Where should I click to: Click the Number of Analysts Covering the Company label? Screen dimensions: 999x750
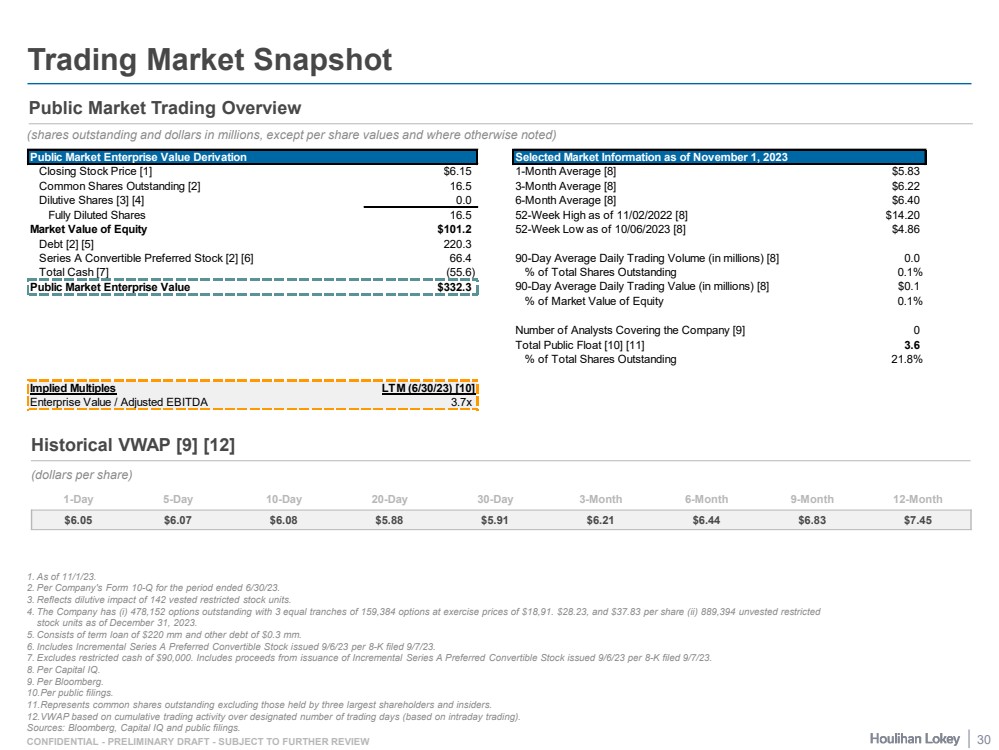click(629, 330)
